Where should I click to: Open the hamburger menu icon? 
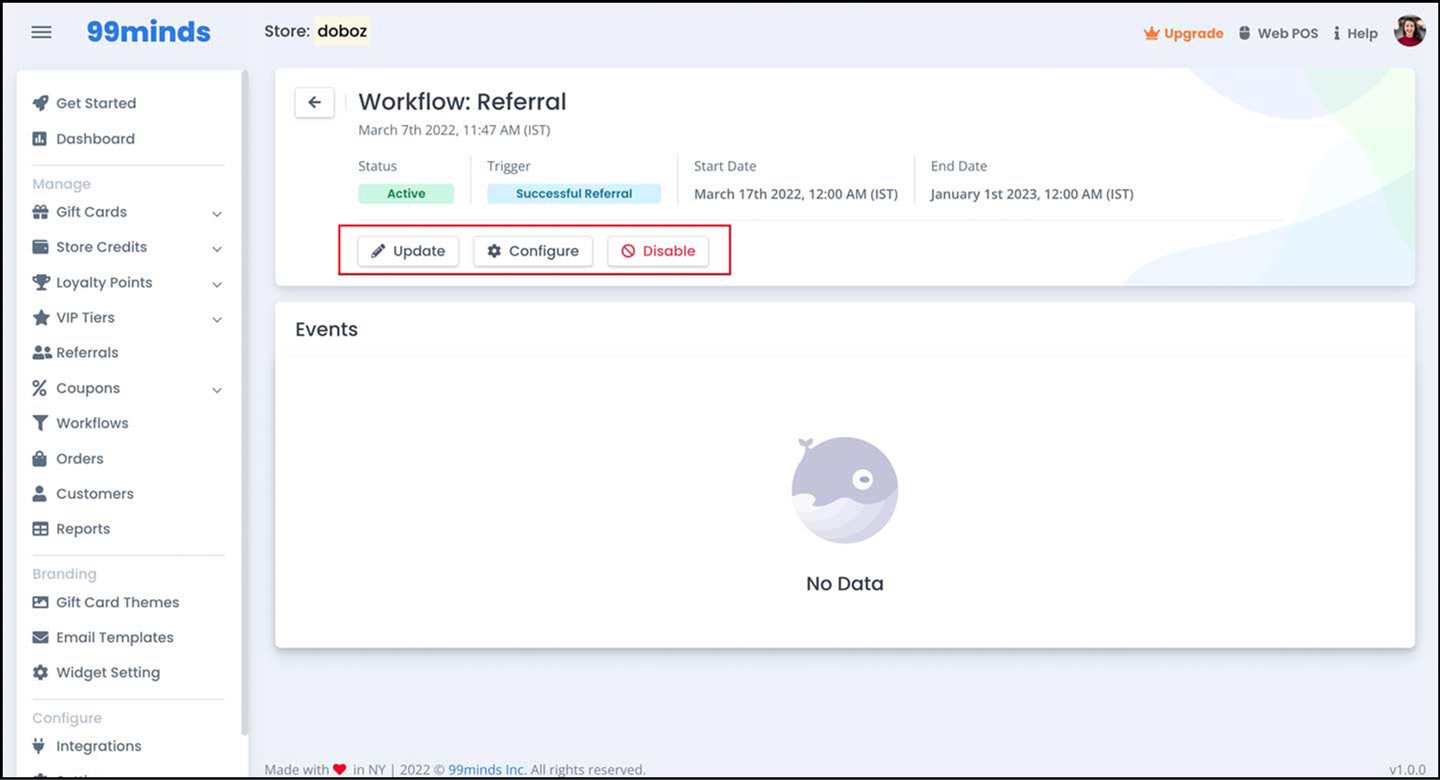pyautogui.click(x=41, y=32)
